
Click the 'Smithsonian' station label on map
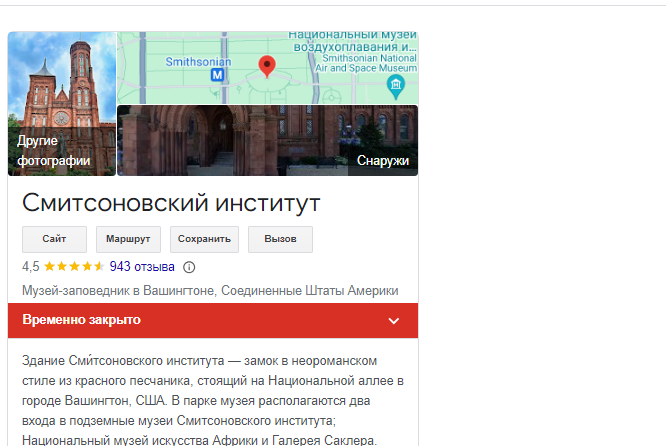click(x=198, y=62)
